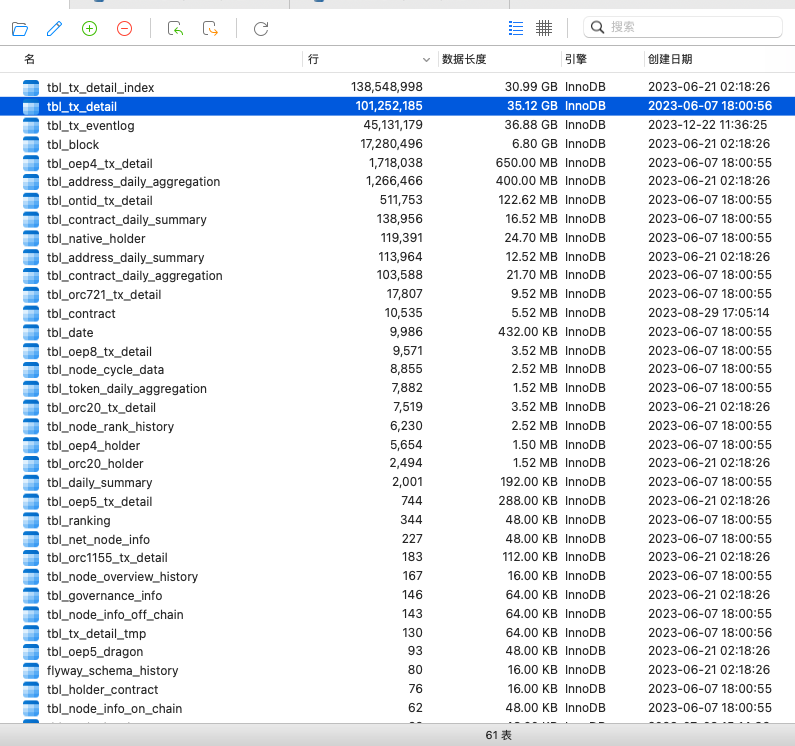This screenshot has width=795, height=746.
Task: Refresh the table list
Action: (x=261, y=28)
